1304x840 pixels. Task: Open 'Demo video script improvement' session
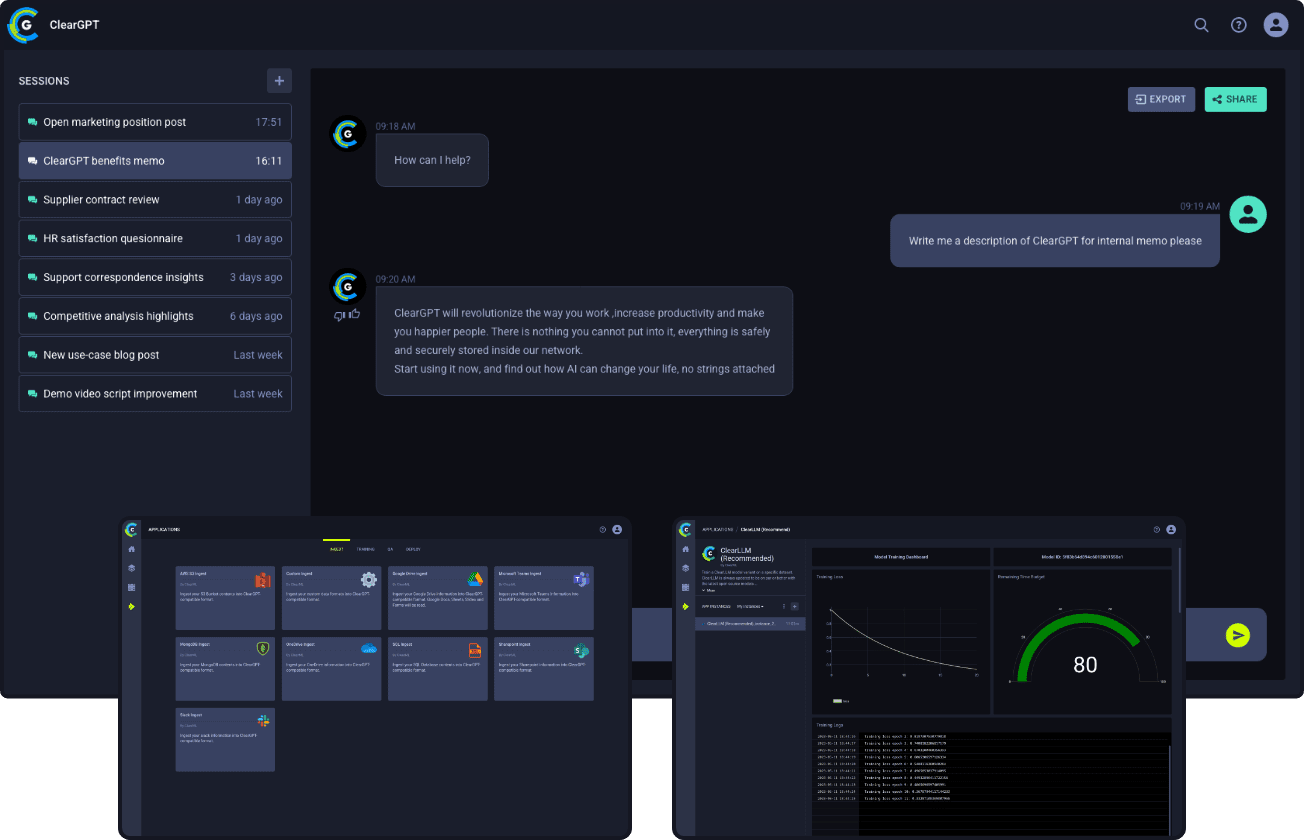coord(155,393)
